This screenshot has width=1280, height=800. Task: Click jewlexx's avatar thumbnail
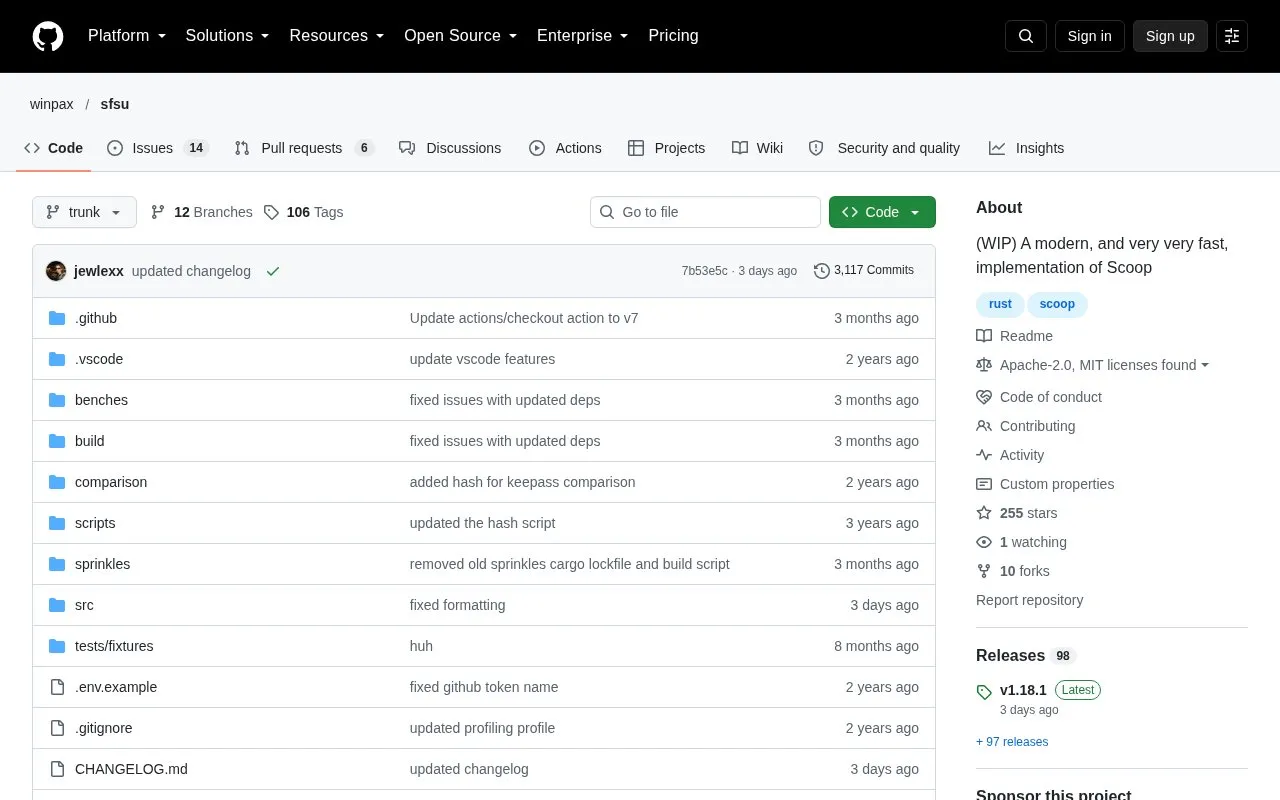pyautogui.click(x=56, y=271)
